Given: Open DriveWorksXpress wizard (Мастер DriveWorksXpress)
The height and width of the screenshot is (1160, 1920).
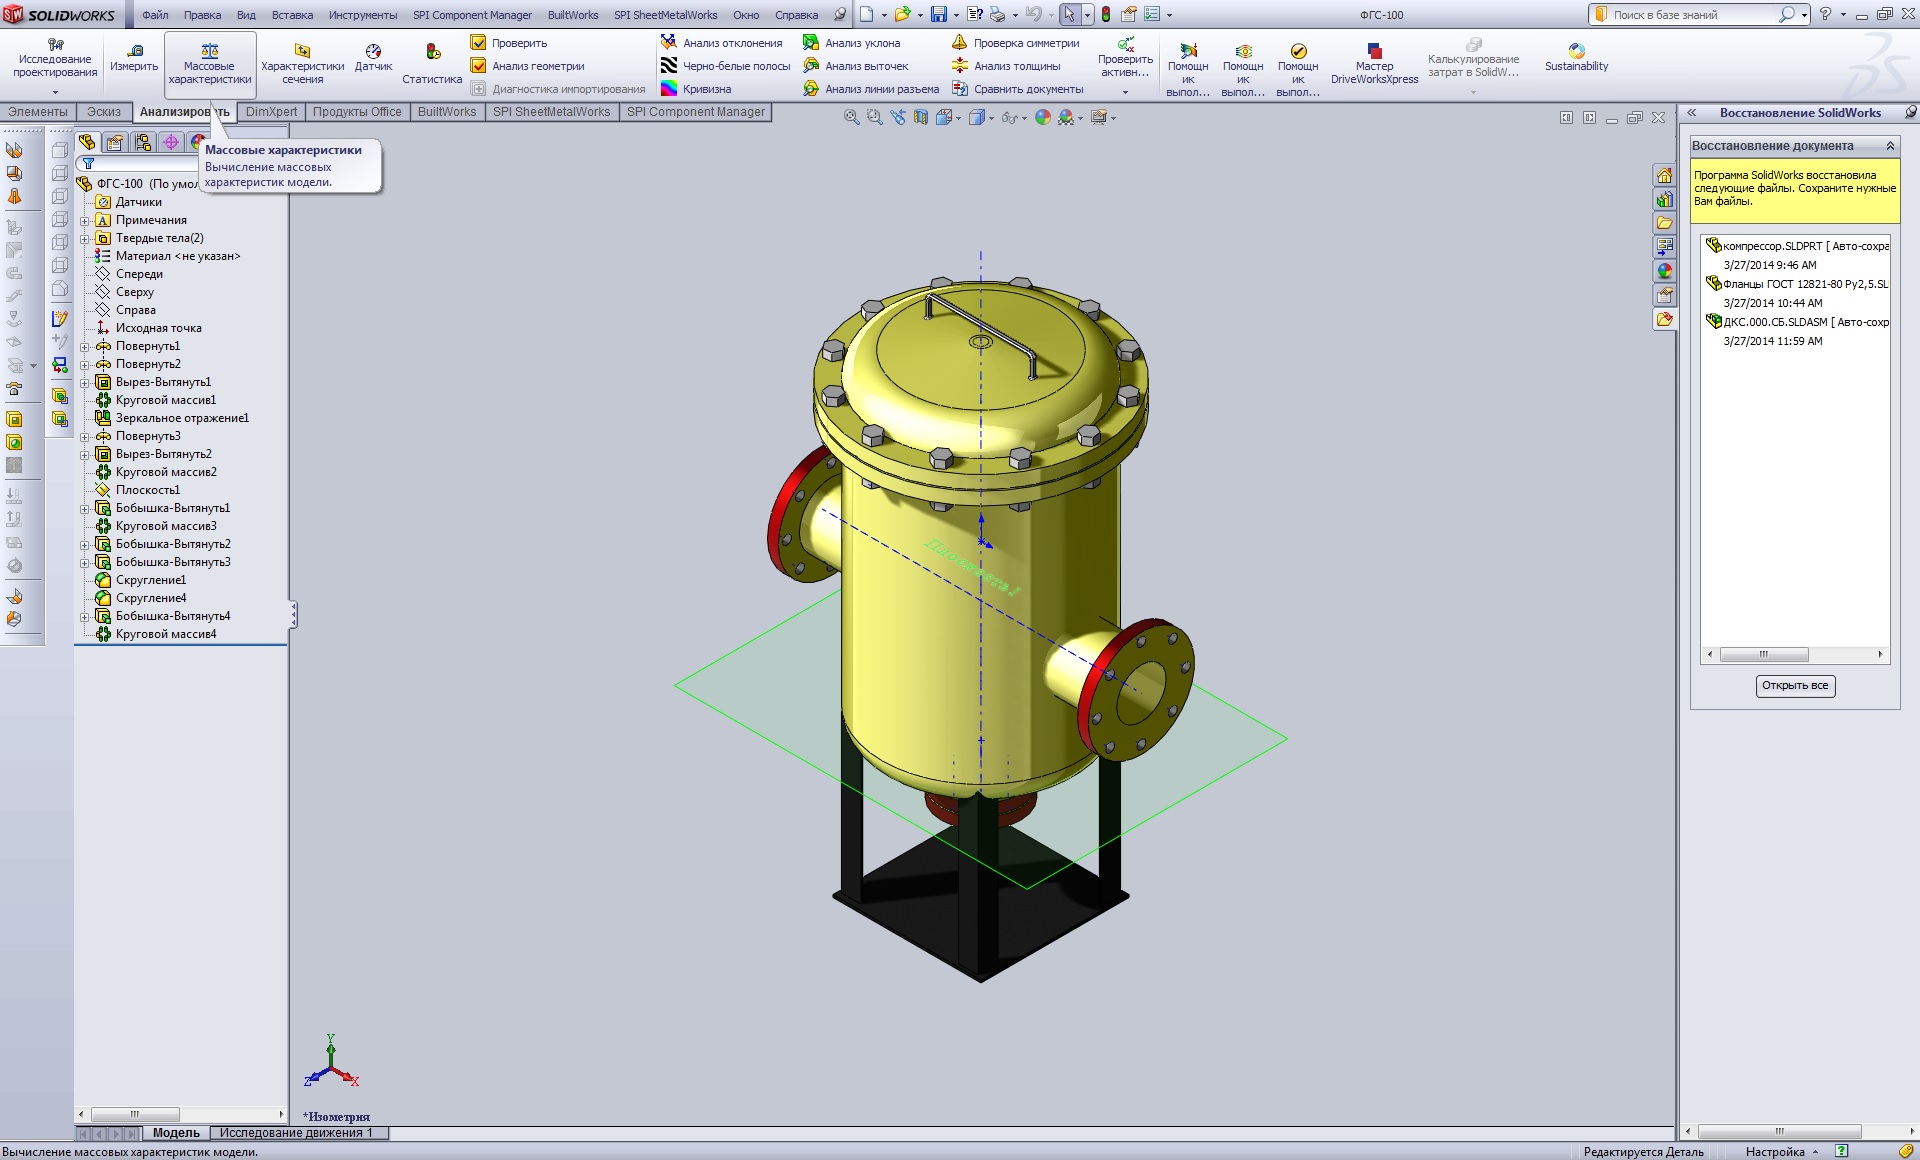Looking at the screenshot, I should point(1374,64).
